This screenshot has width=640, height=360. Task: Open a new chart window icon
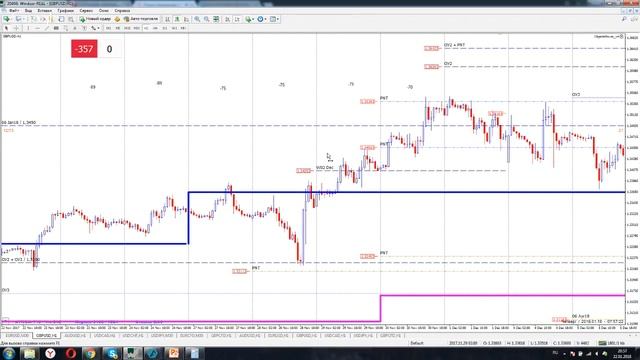pos(7,19)
